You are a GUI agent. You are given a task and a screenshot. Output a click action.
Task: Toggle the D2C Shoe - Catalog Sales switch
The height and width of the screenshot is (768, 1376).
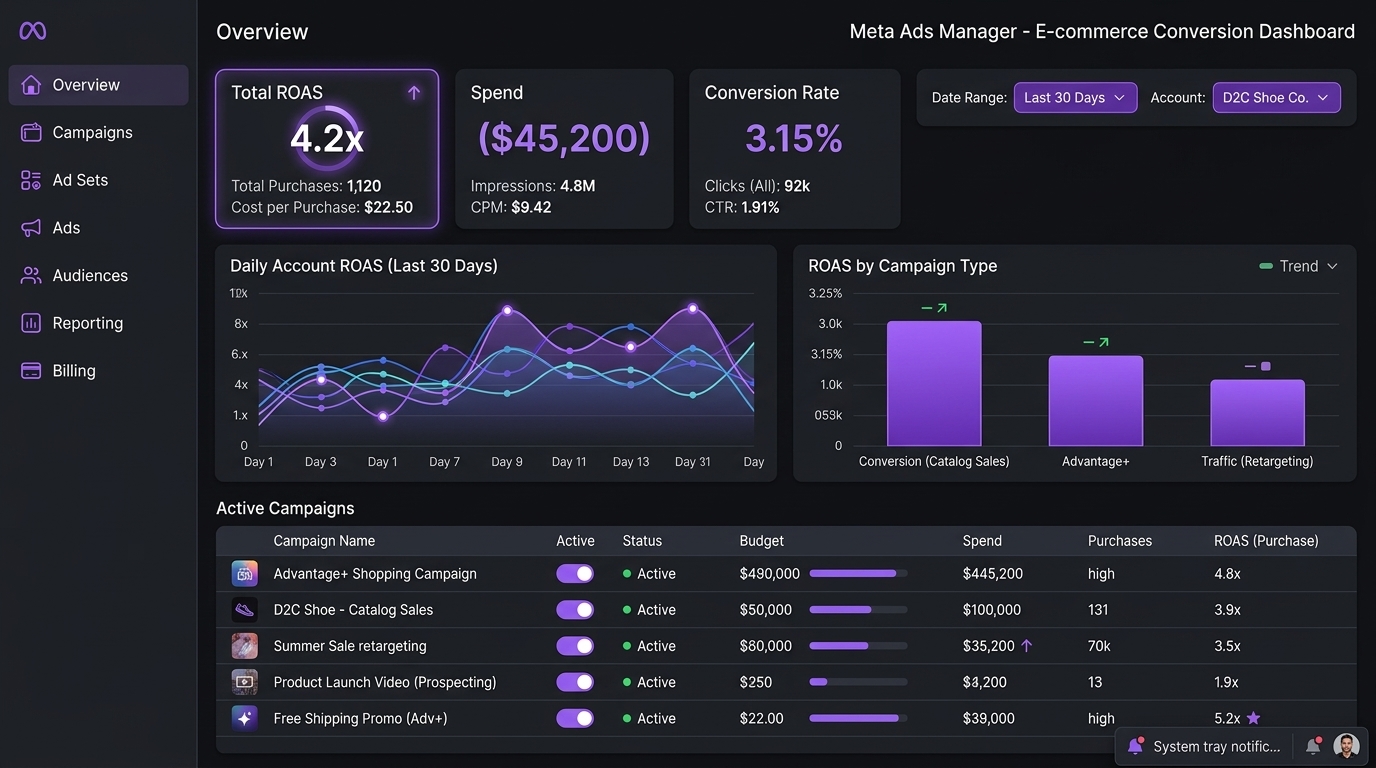coord(575,609)
